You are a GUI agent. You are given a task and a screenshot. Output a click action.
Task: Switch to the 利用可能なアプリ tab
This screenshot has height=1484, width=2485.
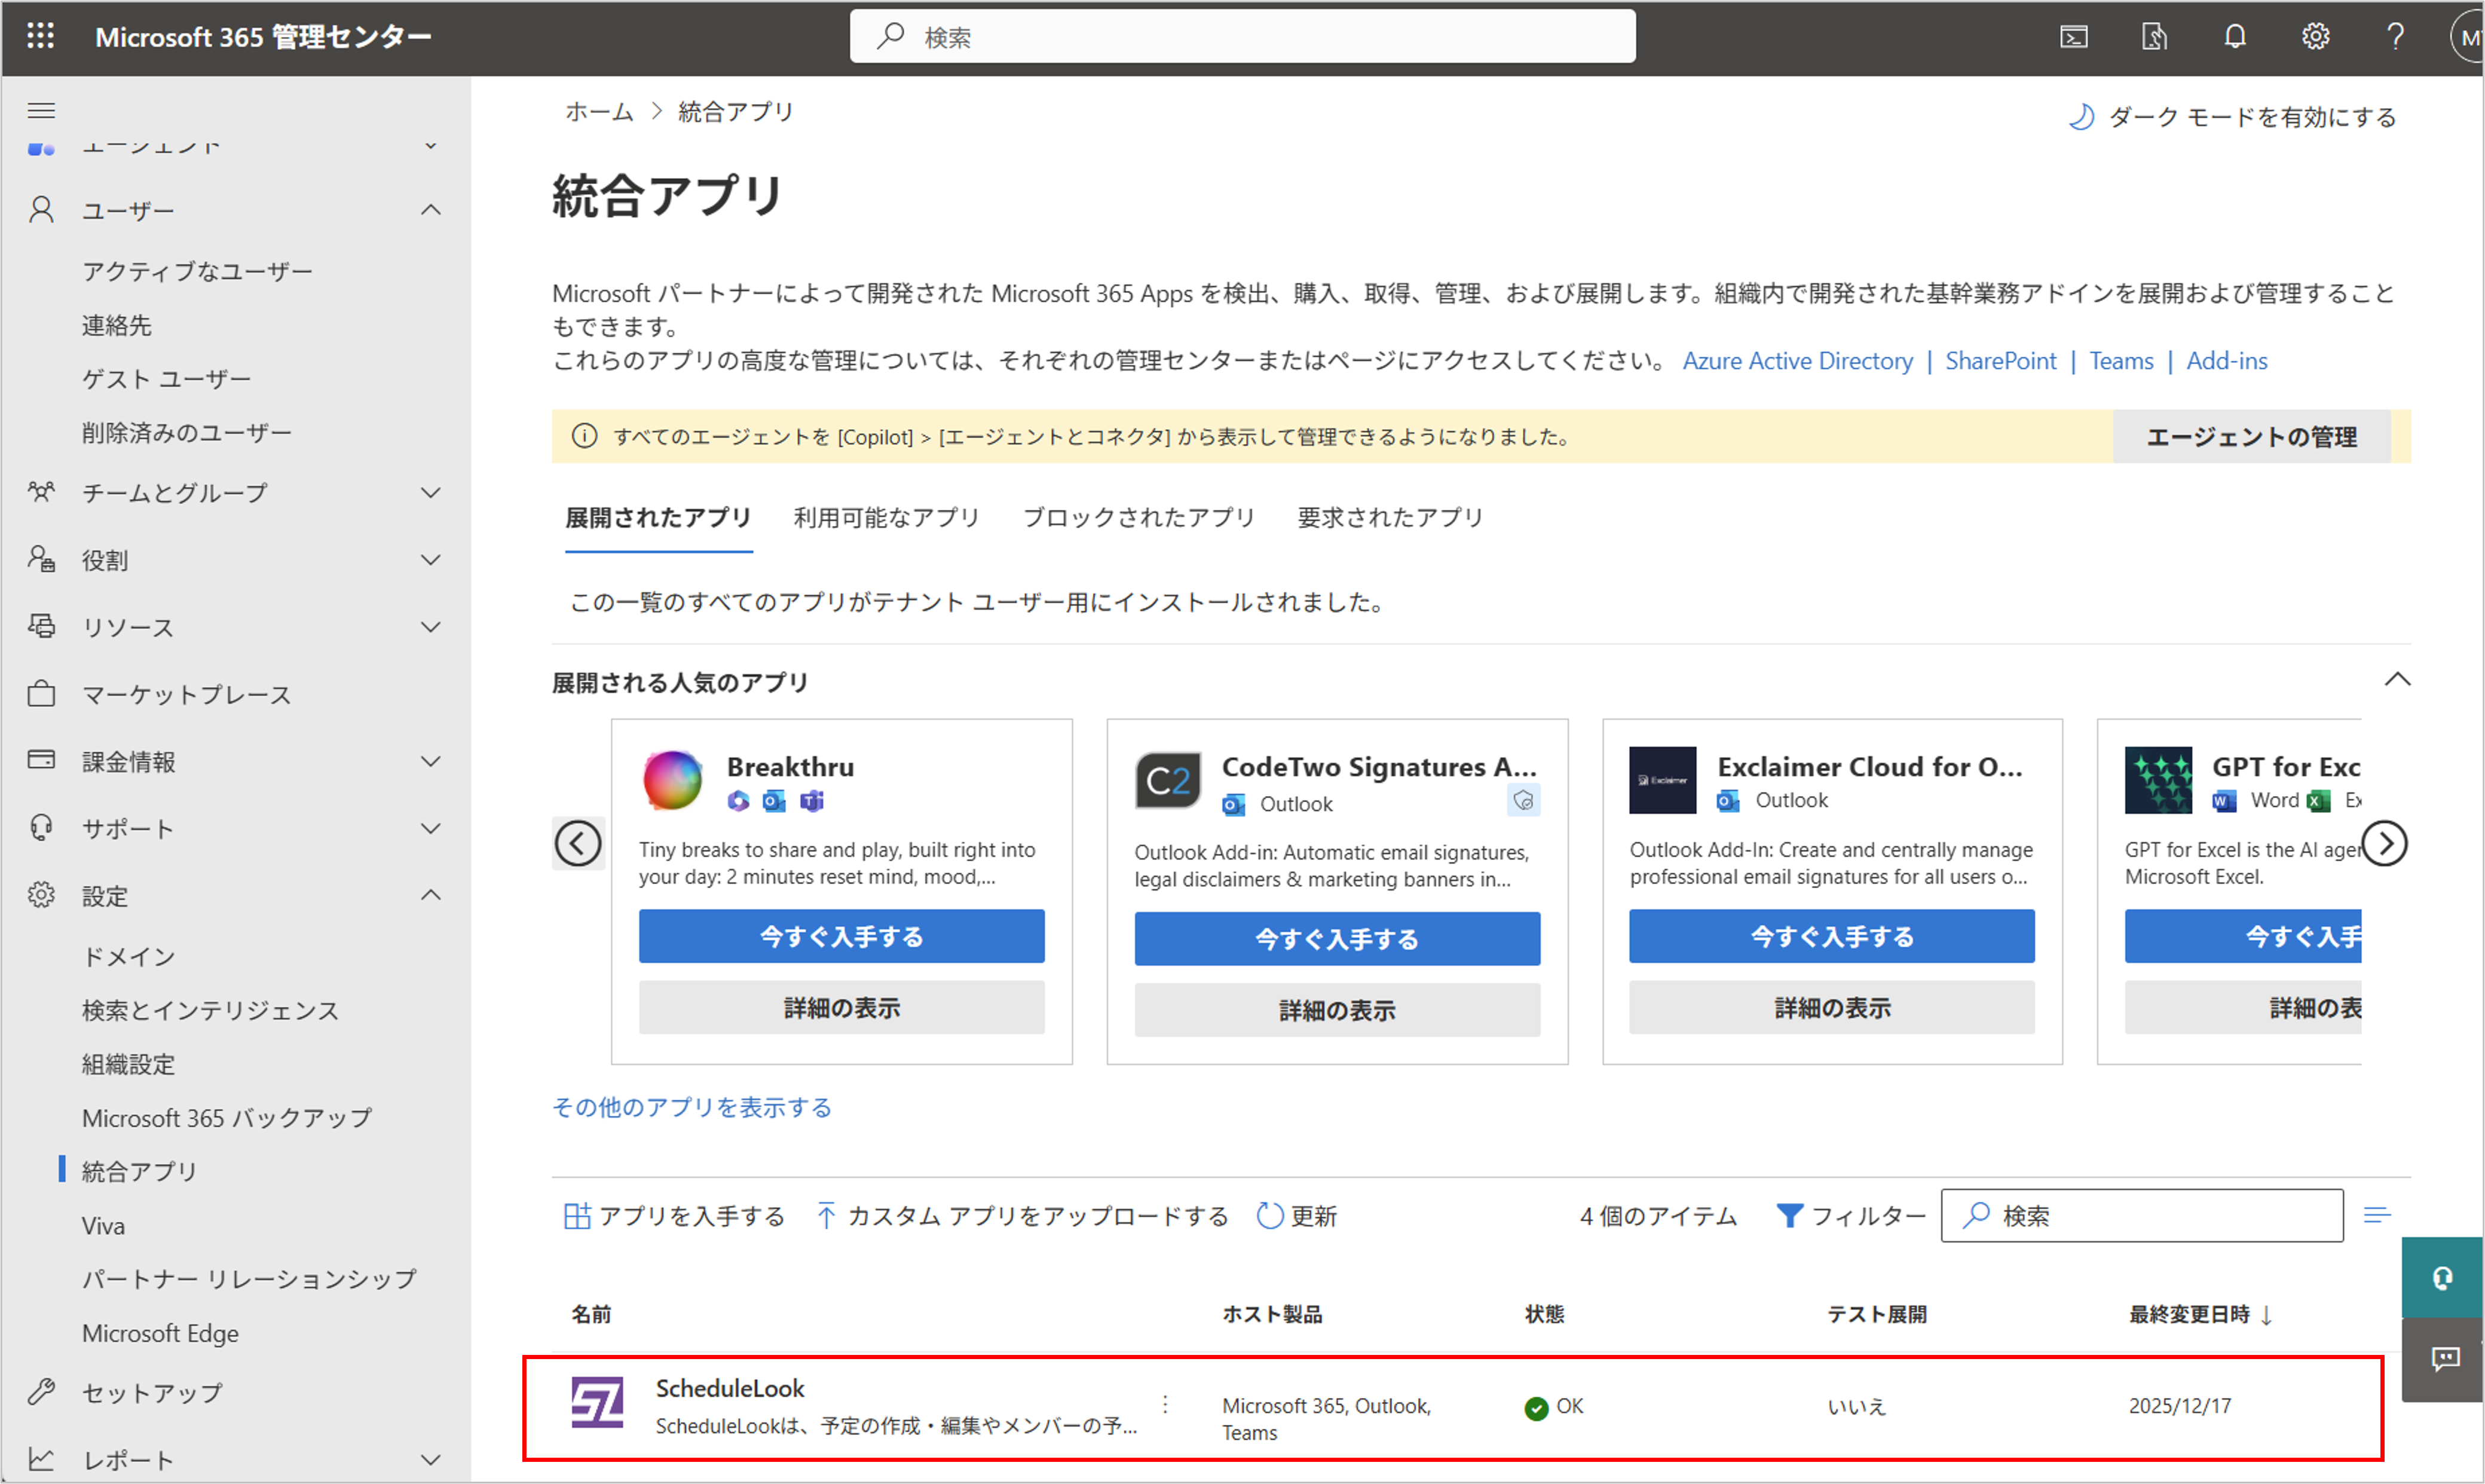(886, 518)
